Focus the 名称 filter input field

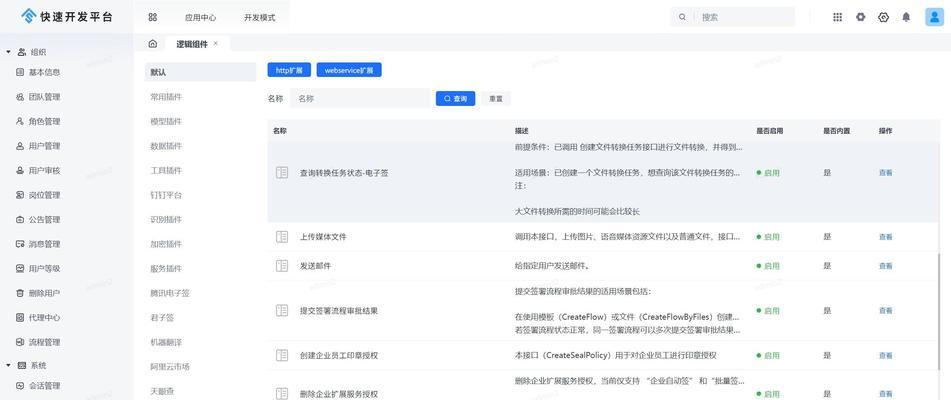click(360, 98)
